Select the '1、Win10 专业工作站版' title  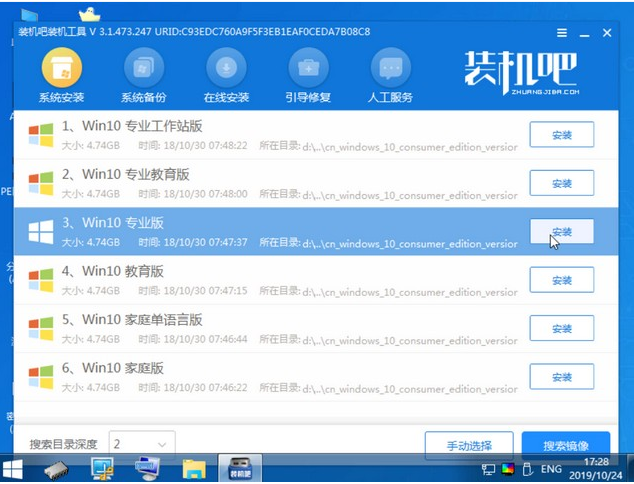tap(132, 126)
